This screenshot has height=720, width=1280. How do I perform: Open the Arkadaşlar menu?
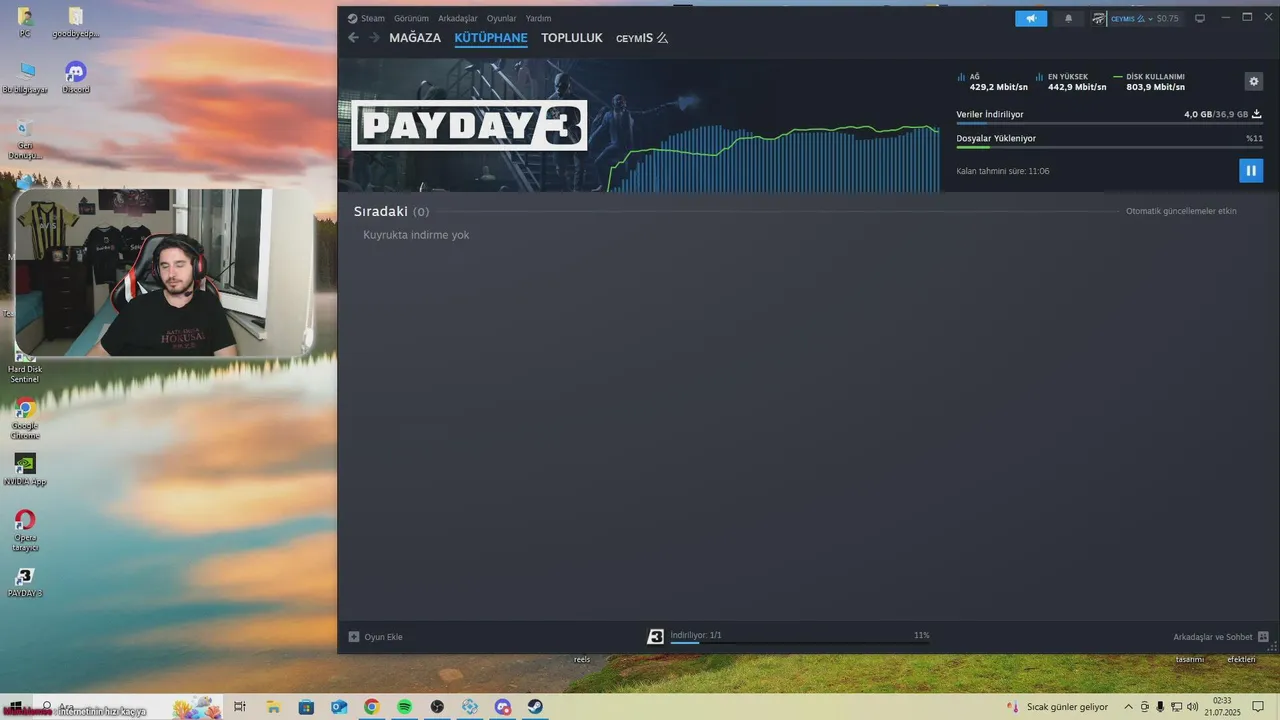[458, 18]
